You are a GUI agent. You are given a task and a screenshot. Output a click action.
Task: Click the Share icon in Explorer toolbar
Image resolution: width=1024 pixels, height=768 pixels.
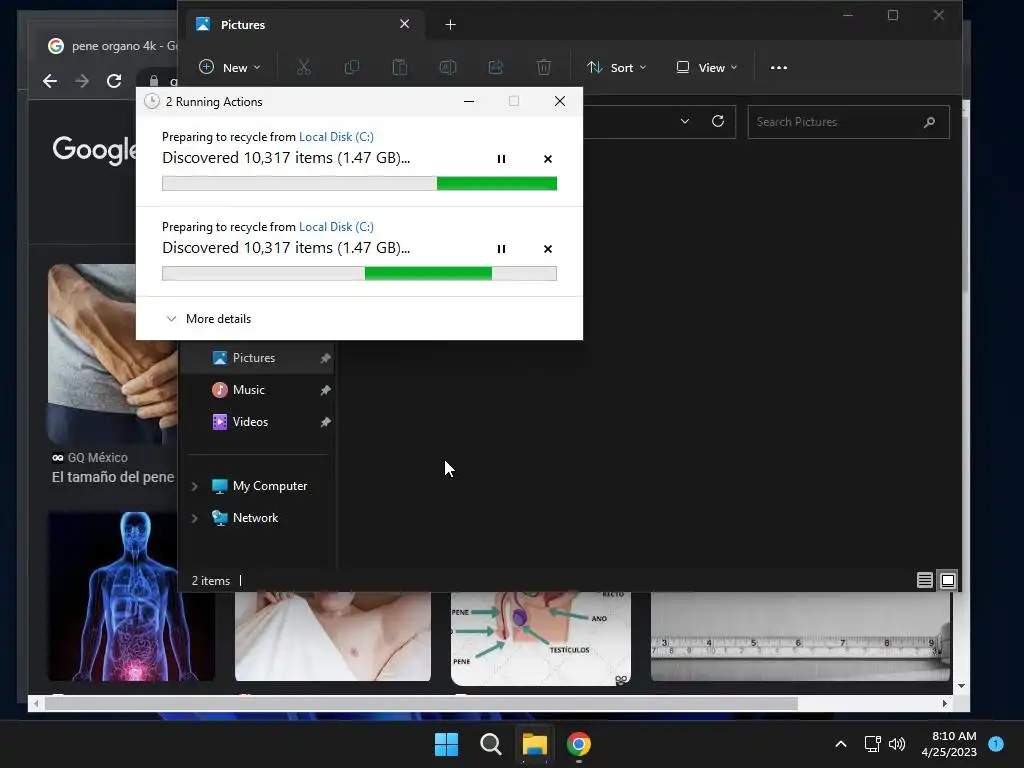pyautogui.click(x=496, y=67)
